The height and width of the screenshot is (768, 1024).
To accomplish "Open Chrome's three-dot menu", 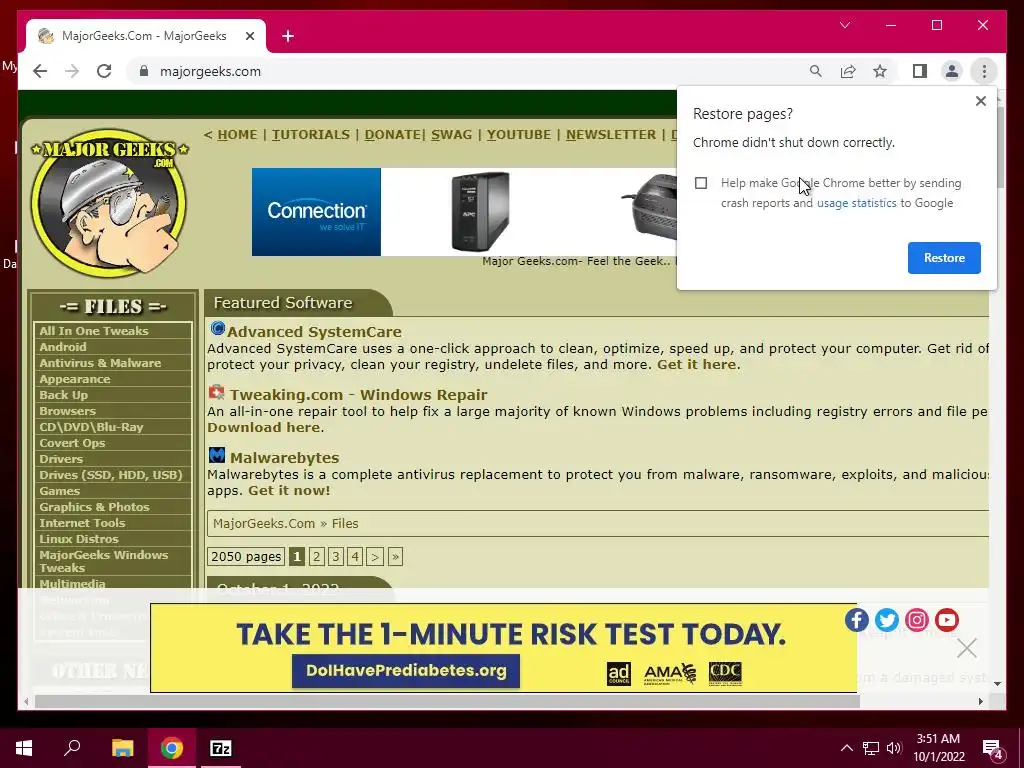I will pos(984,71).
